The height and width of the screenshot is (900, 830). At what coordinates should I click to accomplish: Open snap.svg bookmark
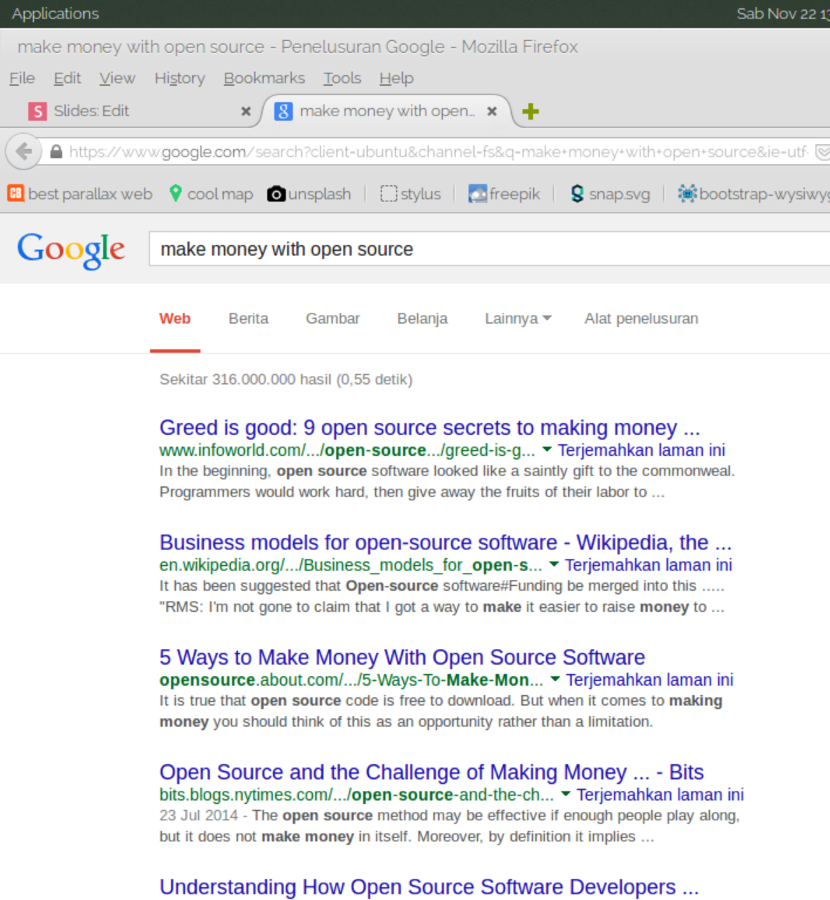click(x=610, y=194)
